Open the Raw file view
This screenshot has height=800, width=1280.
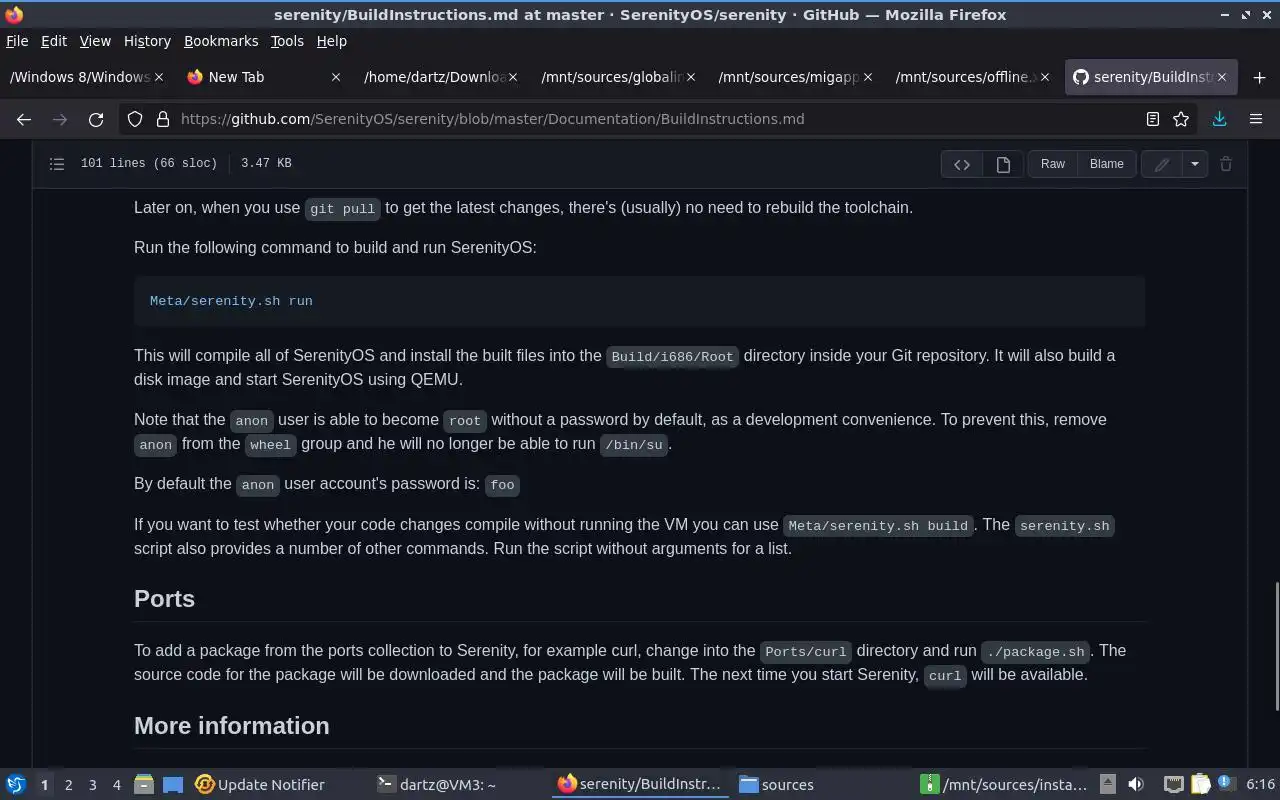click(x=1053, y=164)
